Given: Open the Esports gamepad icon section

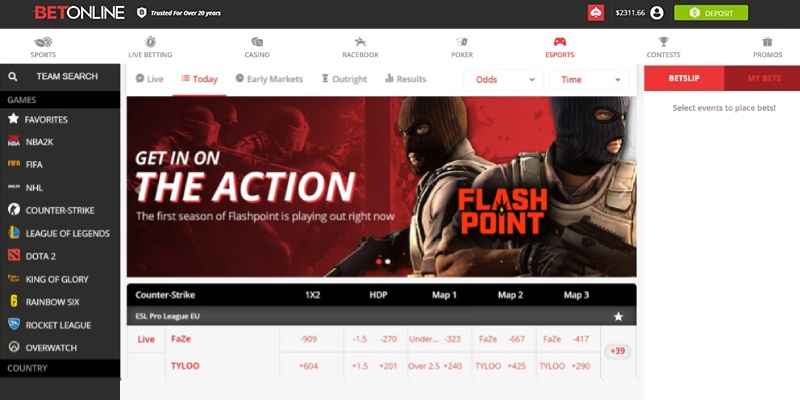Looking at the screenshot, I should tap(560, 41).
